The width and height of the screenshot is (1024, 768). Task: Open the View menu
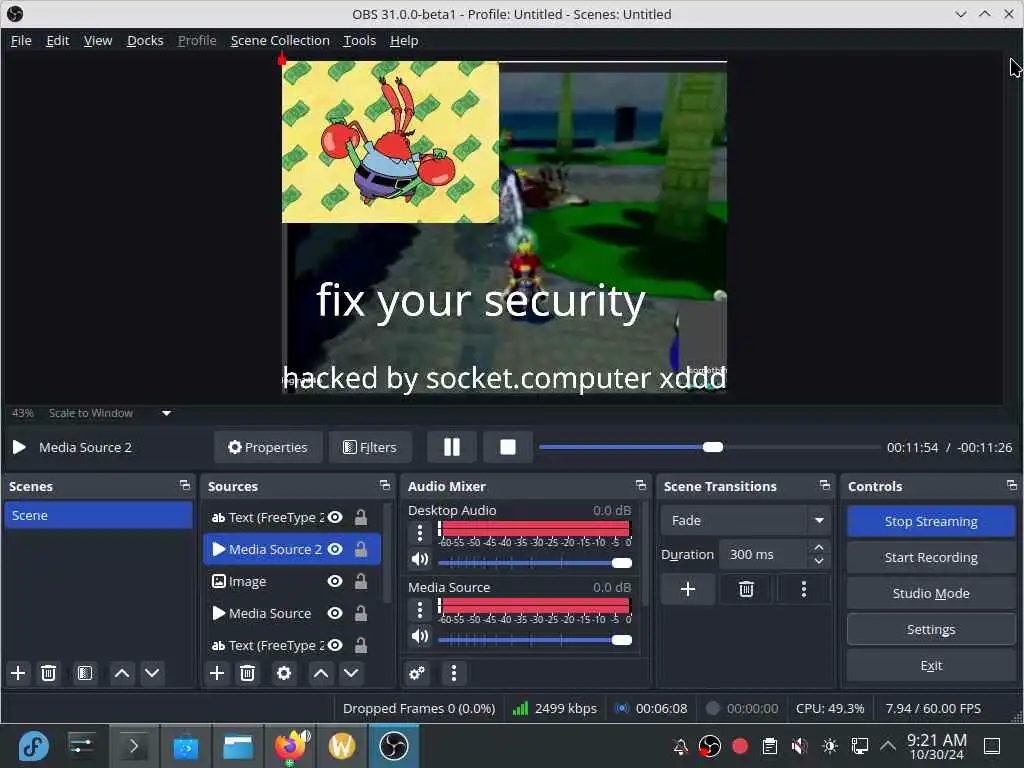(98, 40)
